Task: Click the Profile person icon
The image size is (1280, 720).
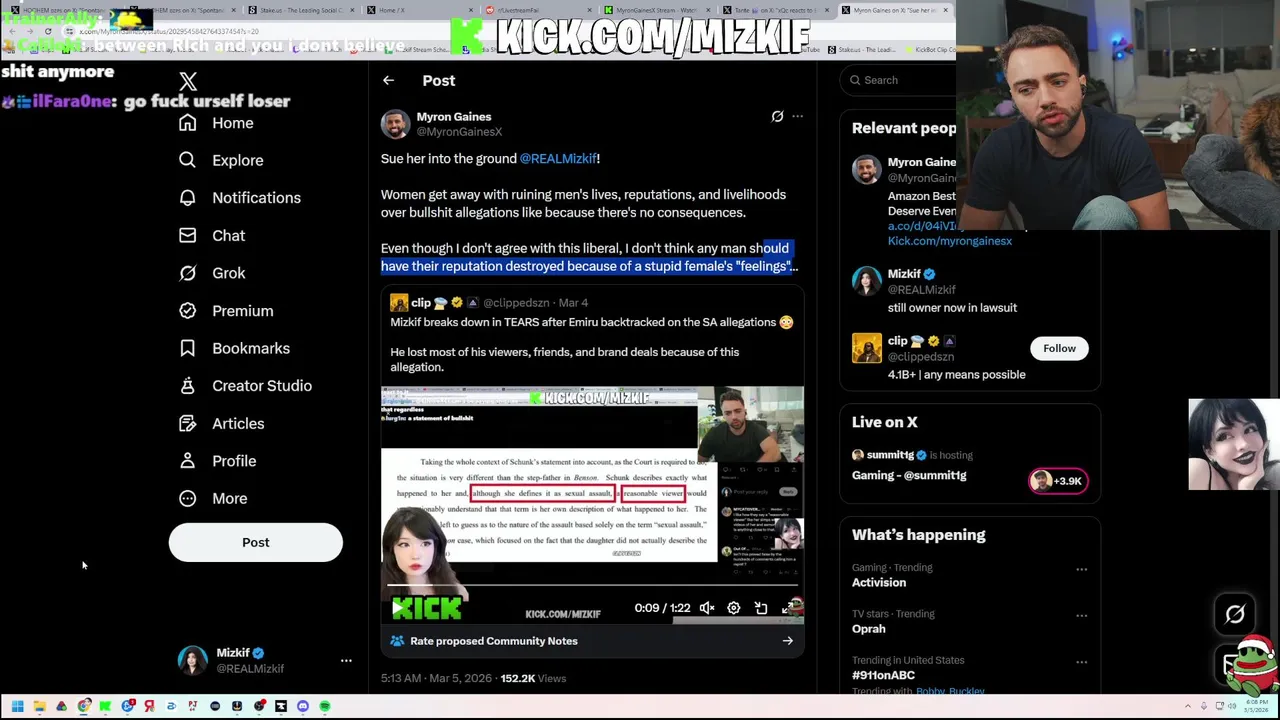Action: click(187, 461)
